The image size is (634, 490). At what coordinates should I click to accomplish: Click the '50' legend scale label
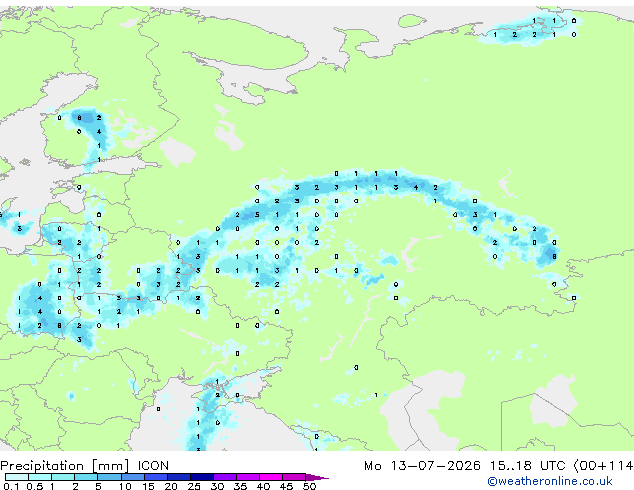(x=309, y=486)
